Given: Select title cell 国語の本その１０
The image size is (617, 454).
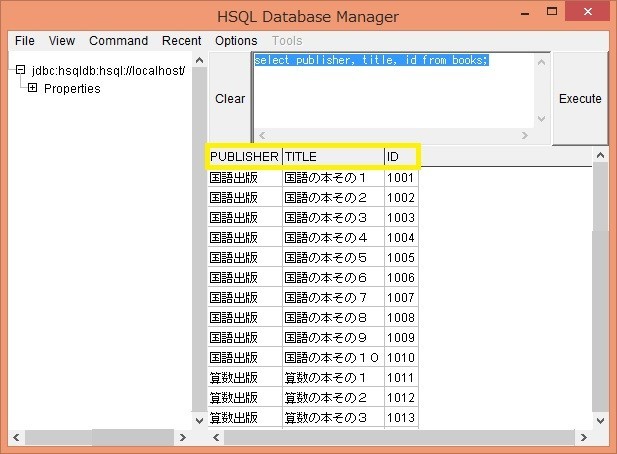Looking at the screenshot, I should [x=333, y=357].
